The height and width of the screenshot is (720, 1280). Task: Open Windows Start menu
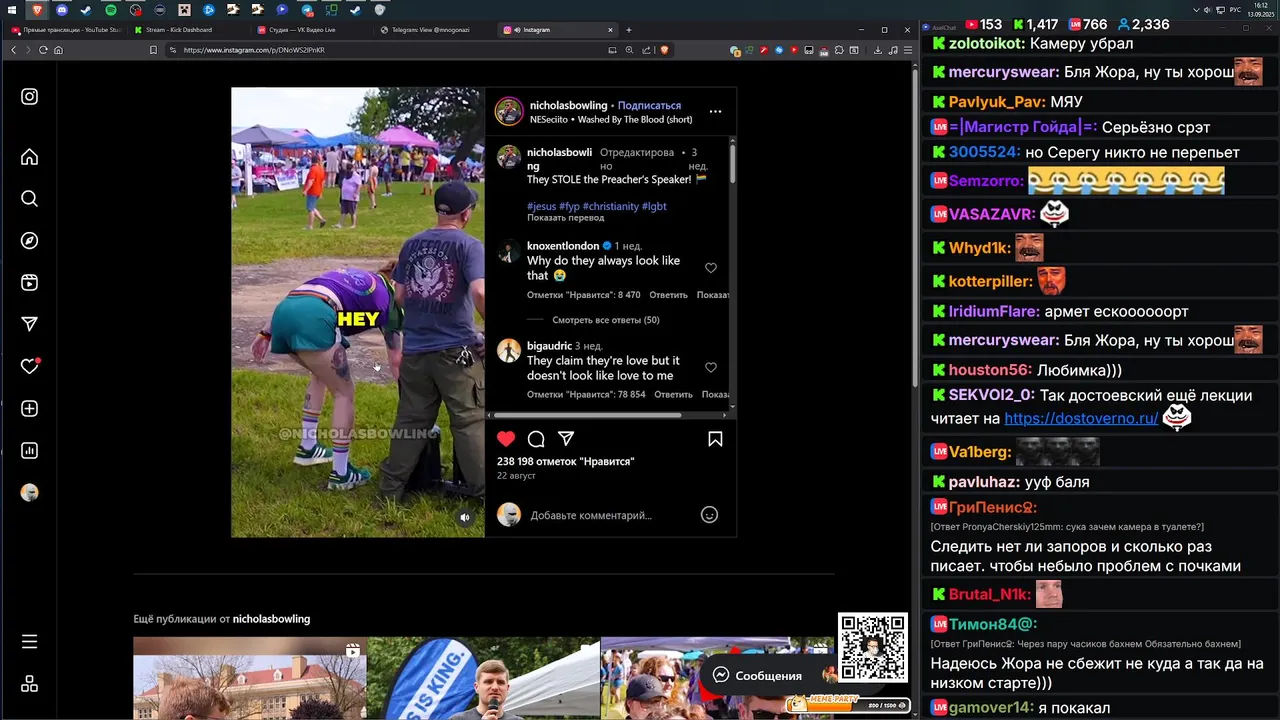pyautogui.click(x=12, y=10)
